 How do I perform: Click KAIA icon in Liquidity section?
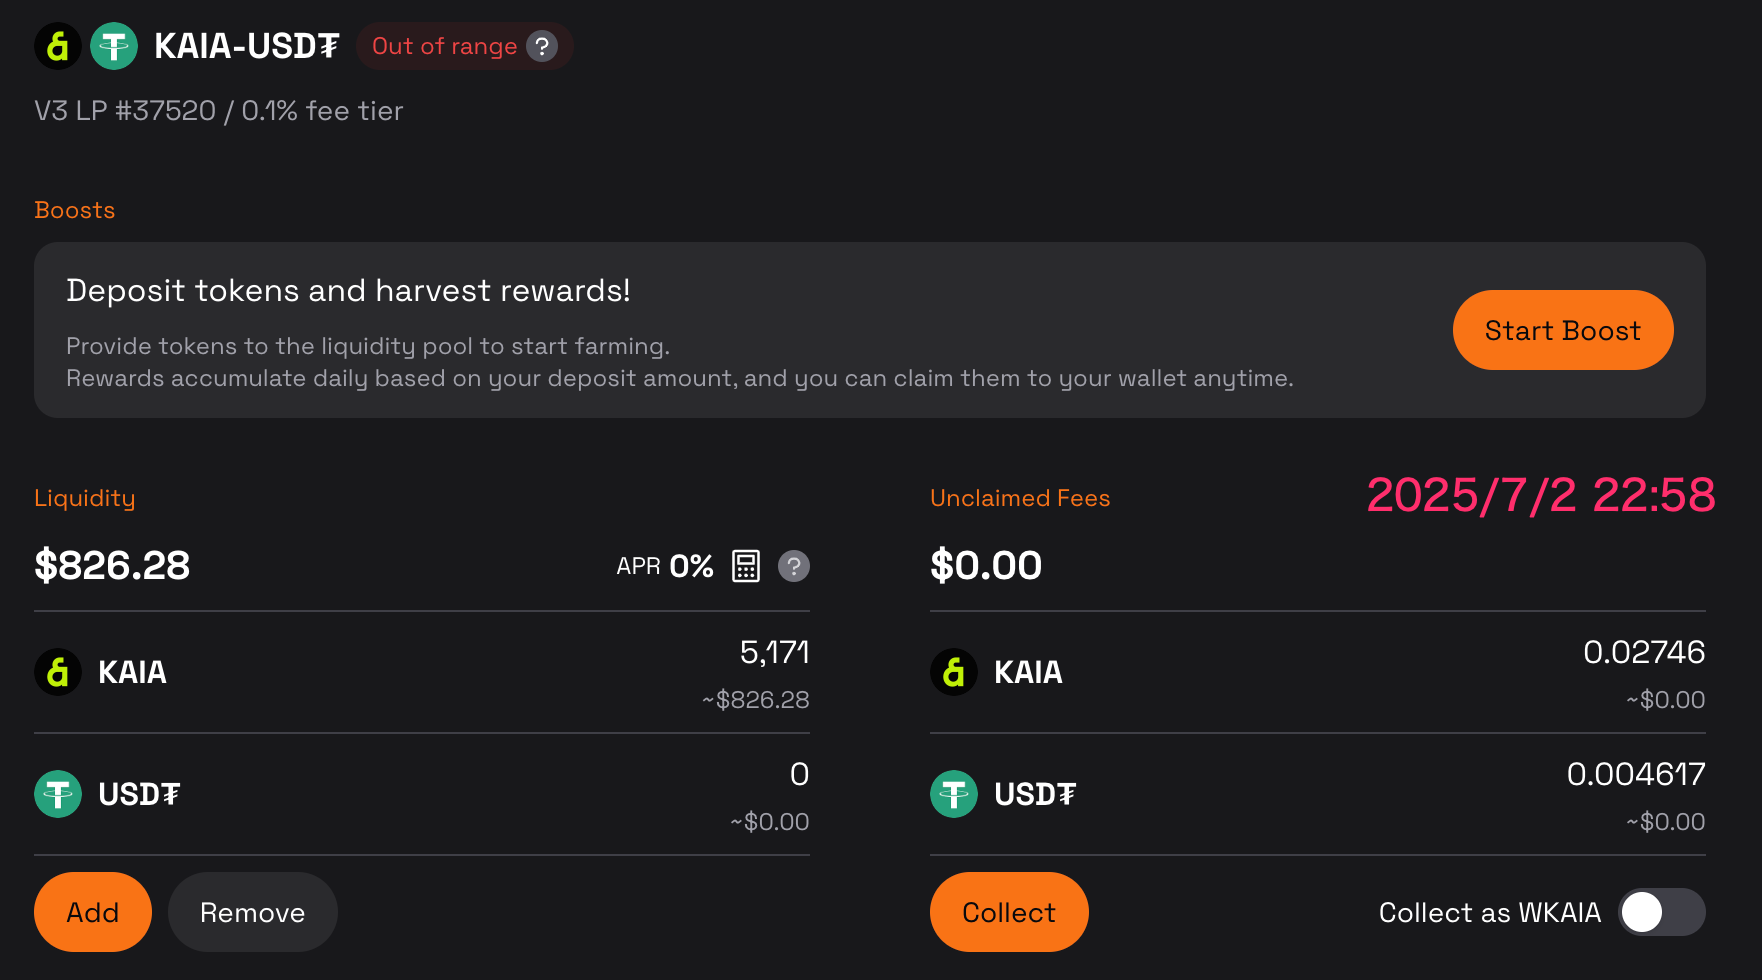pyautogui.click(x=58, y=672)
